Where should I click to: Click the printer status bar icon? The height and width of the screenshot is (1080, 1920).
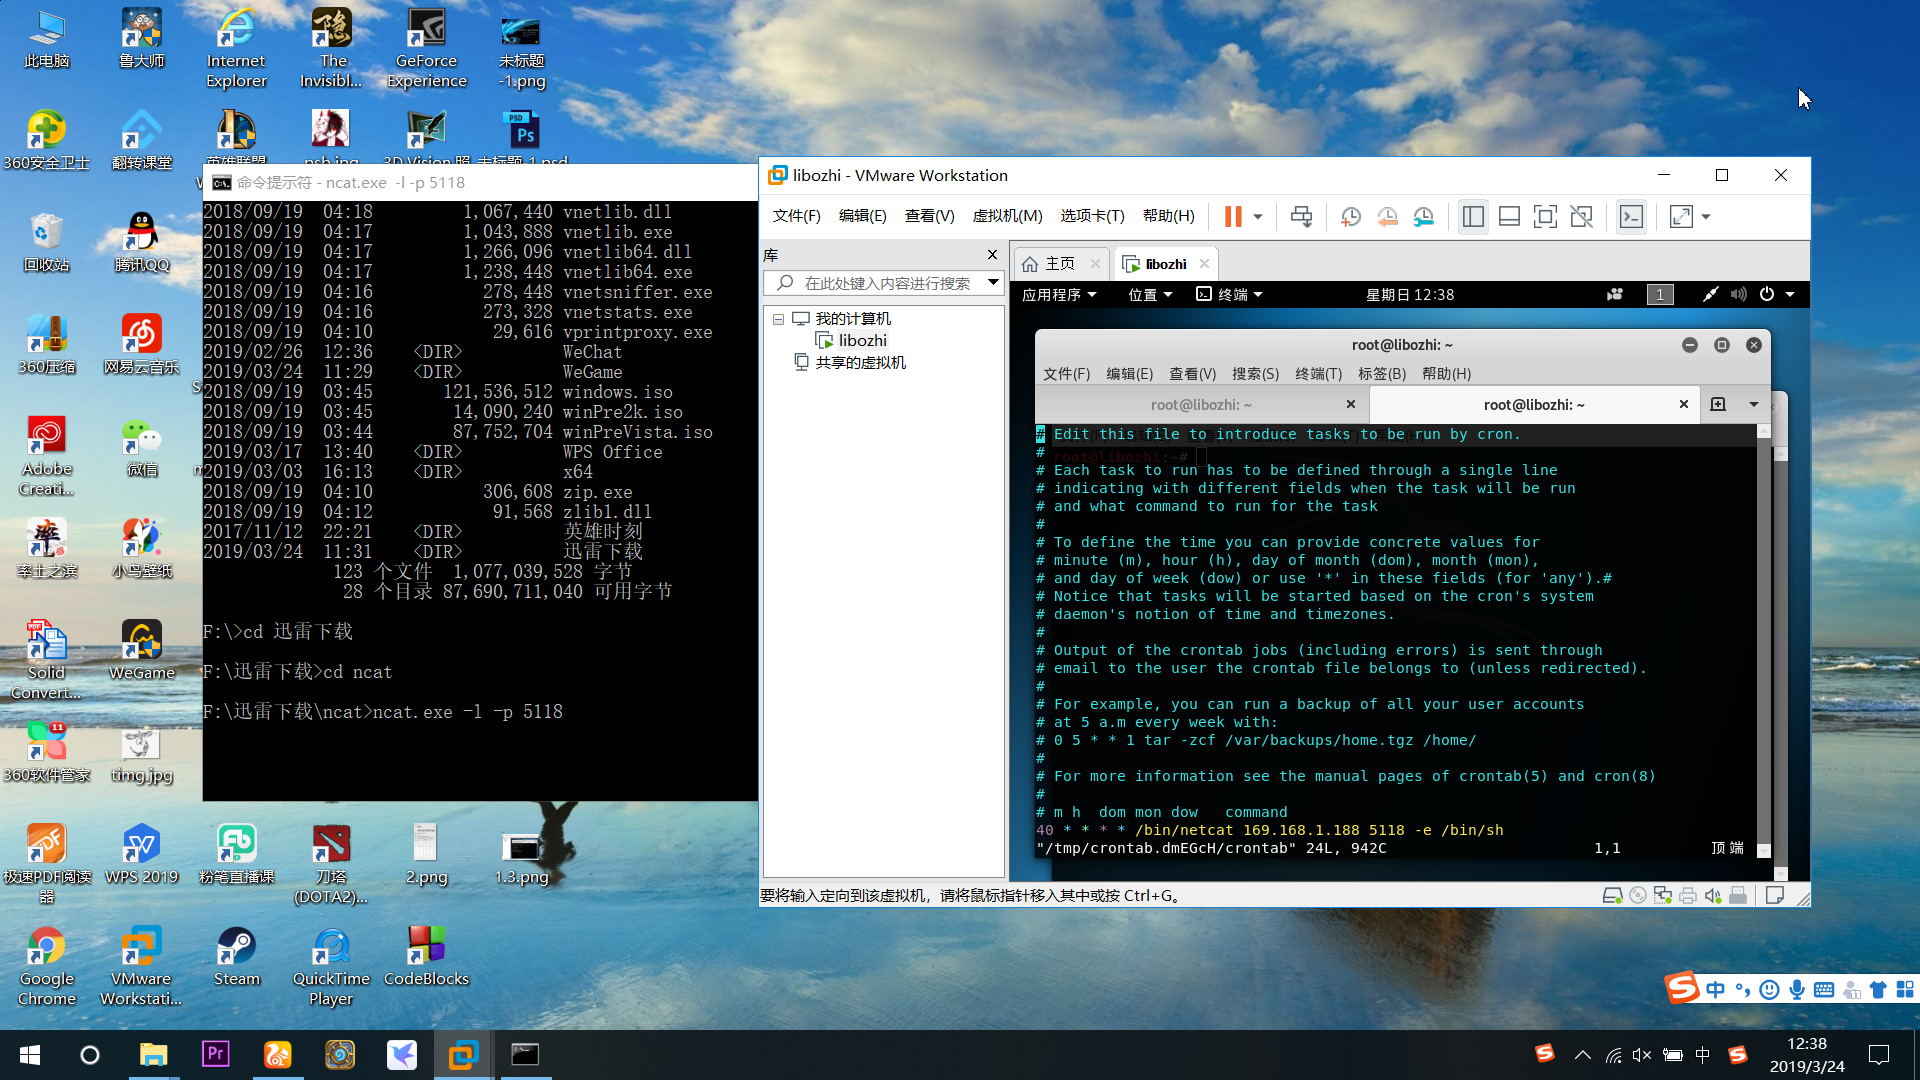1687,896
